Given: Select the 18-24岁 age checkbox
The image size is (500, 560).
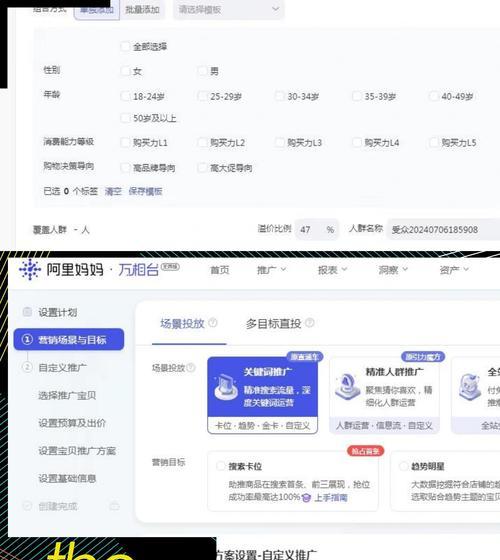Looking at the screenshot, I should pos(125,96).
